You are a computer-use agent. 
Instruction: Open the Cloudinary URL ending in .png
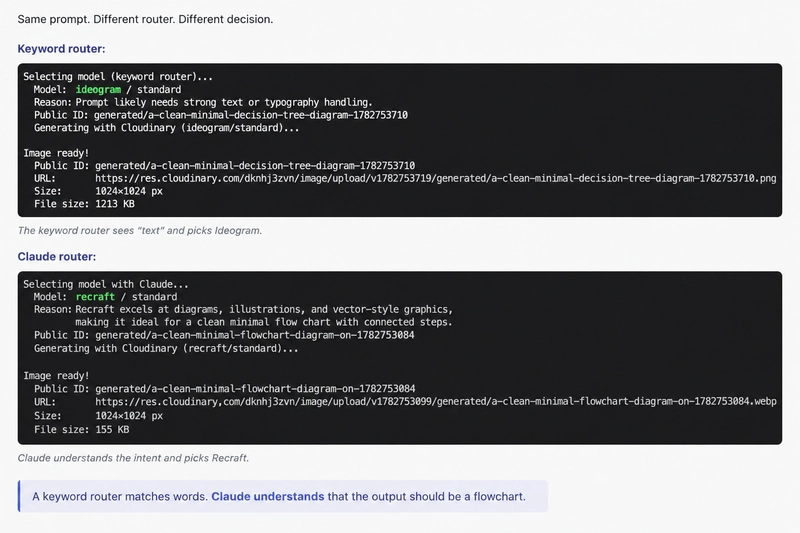tap(435, 179)
